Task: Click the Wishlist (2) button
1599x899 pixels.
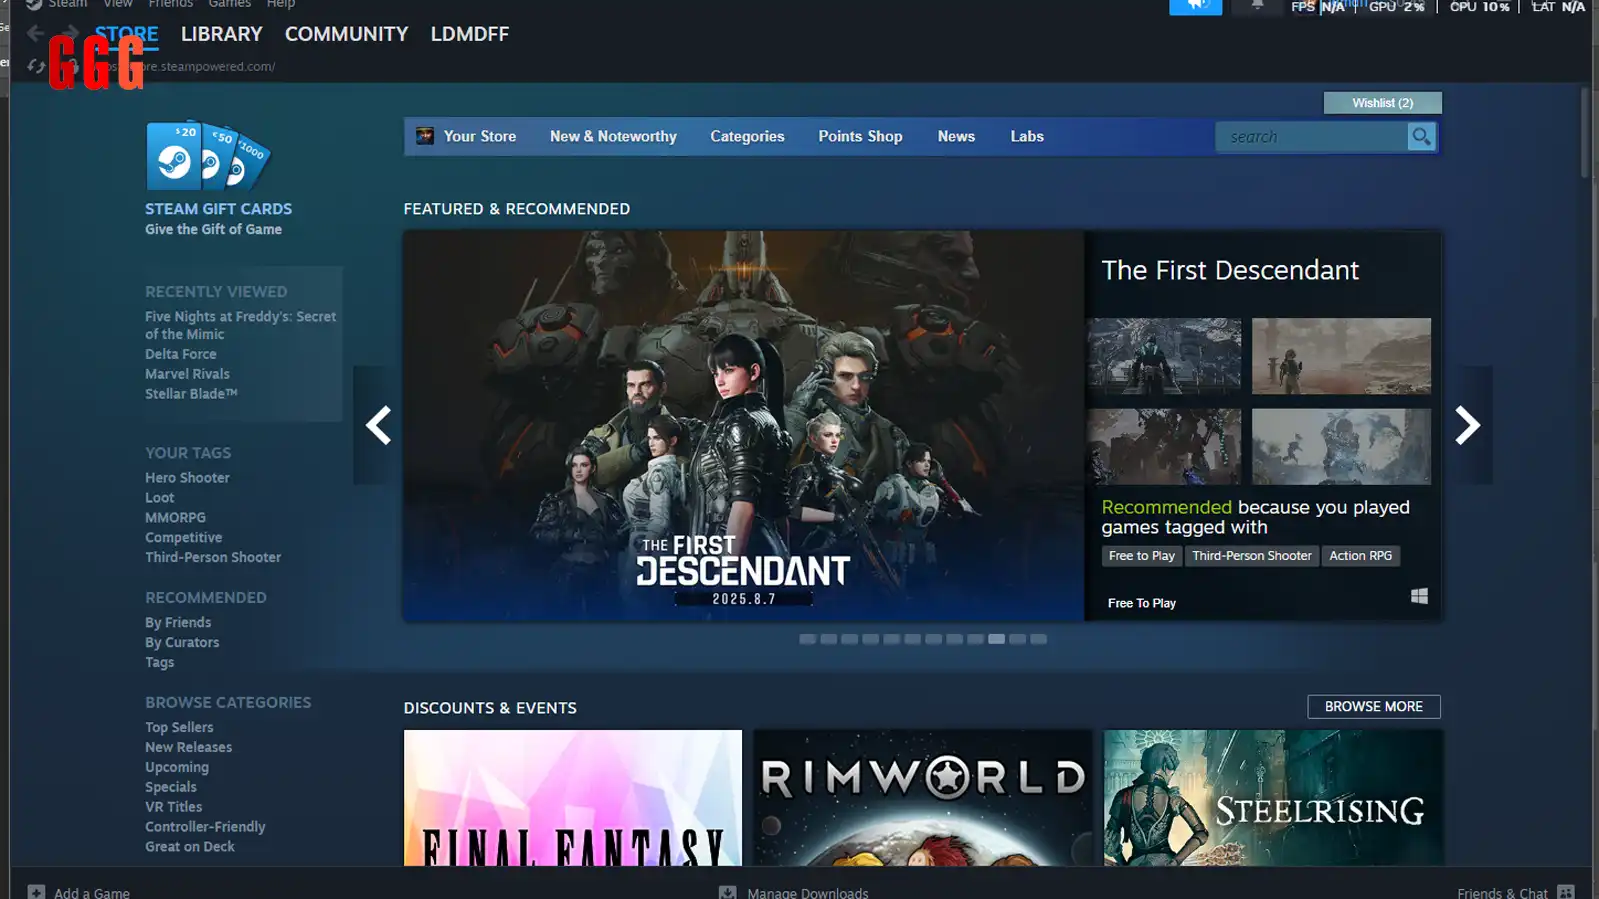Action: coord(1382,103)
